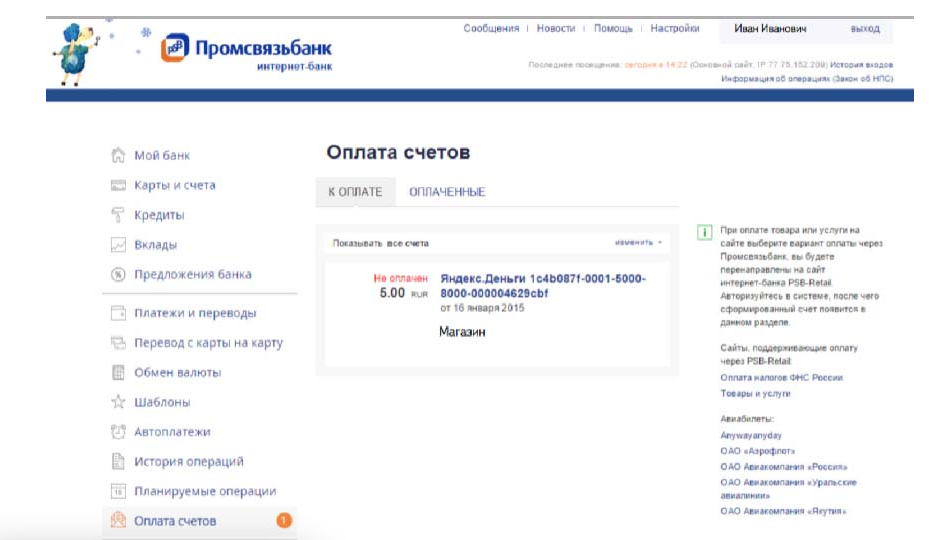Viewport: 941px width, 540px height.
Task: Click the calendar icon beside Планируемые операции
Action: coord(118,491)
